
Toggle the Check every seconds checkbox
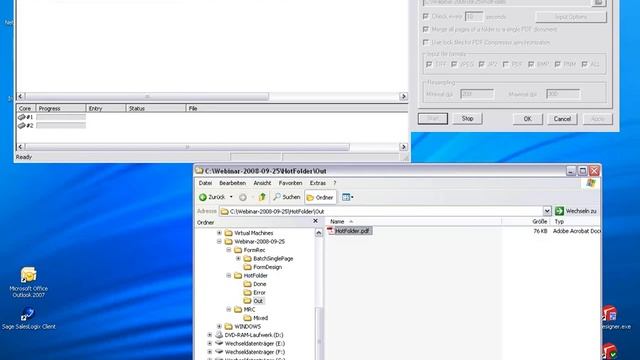426,16
